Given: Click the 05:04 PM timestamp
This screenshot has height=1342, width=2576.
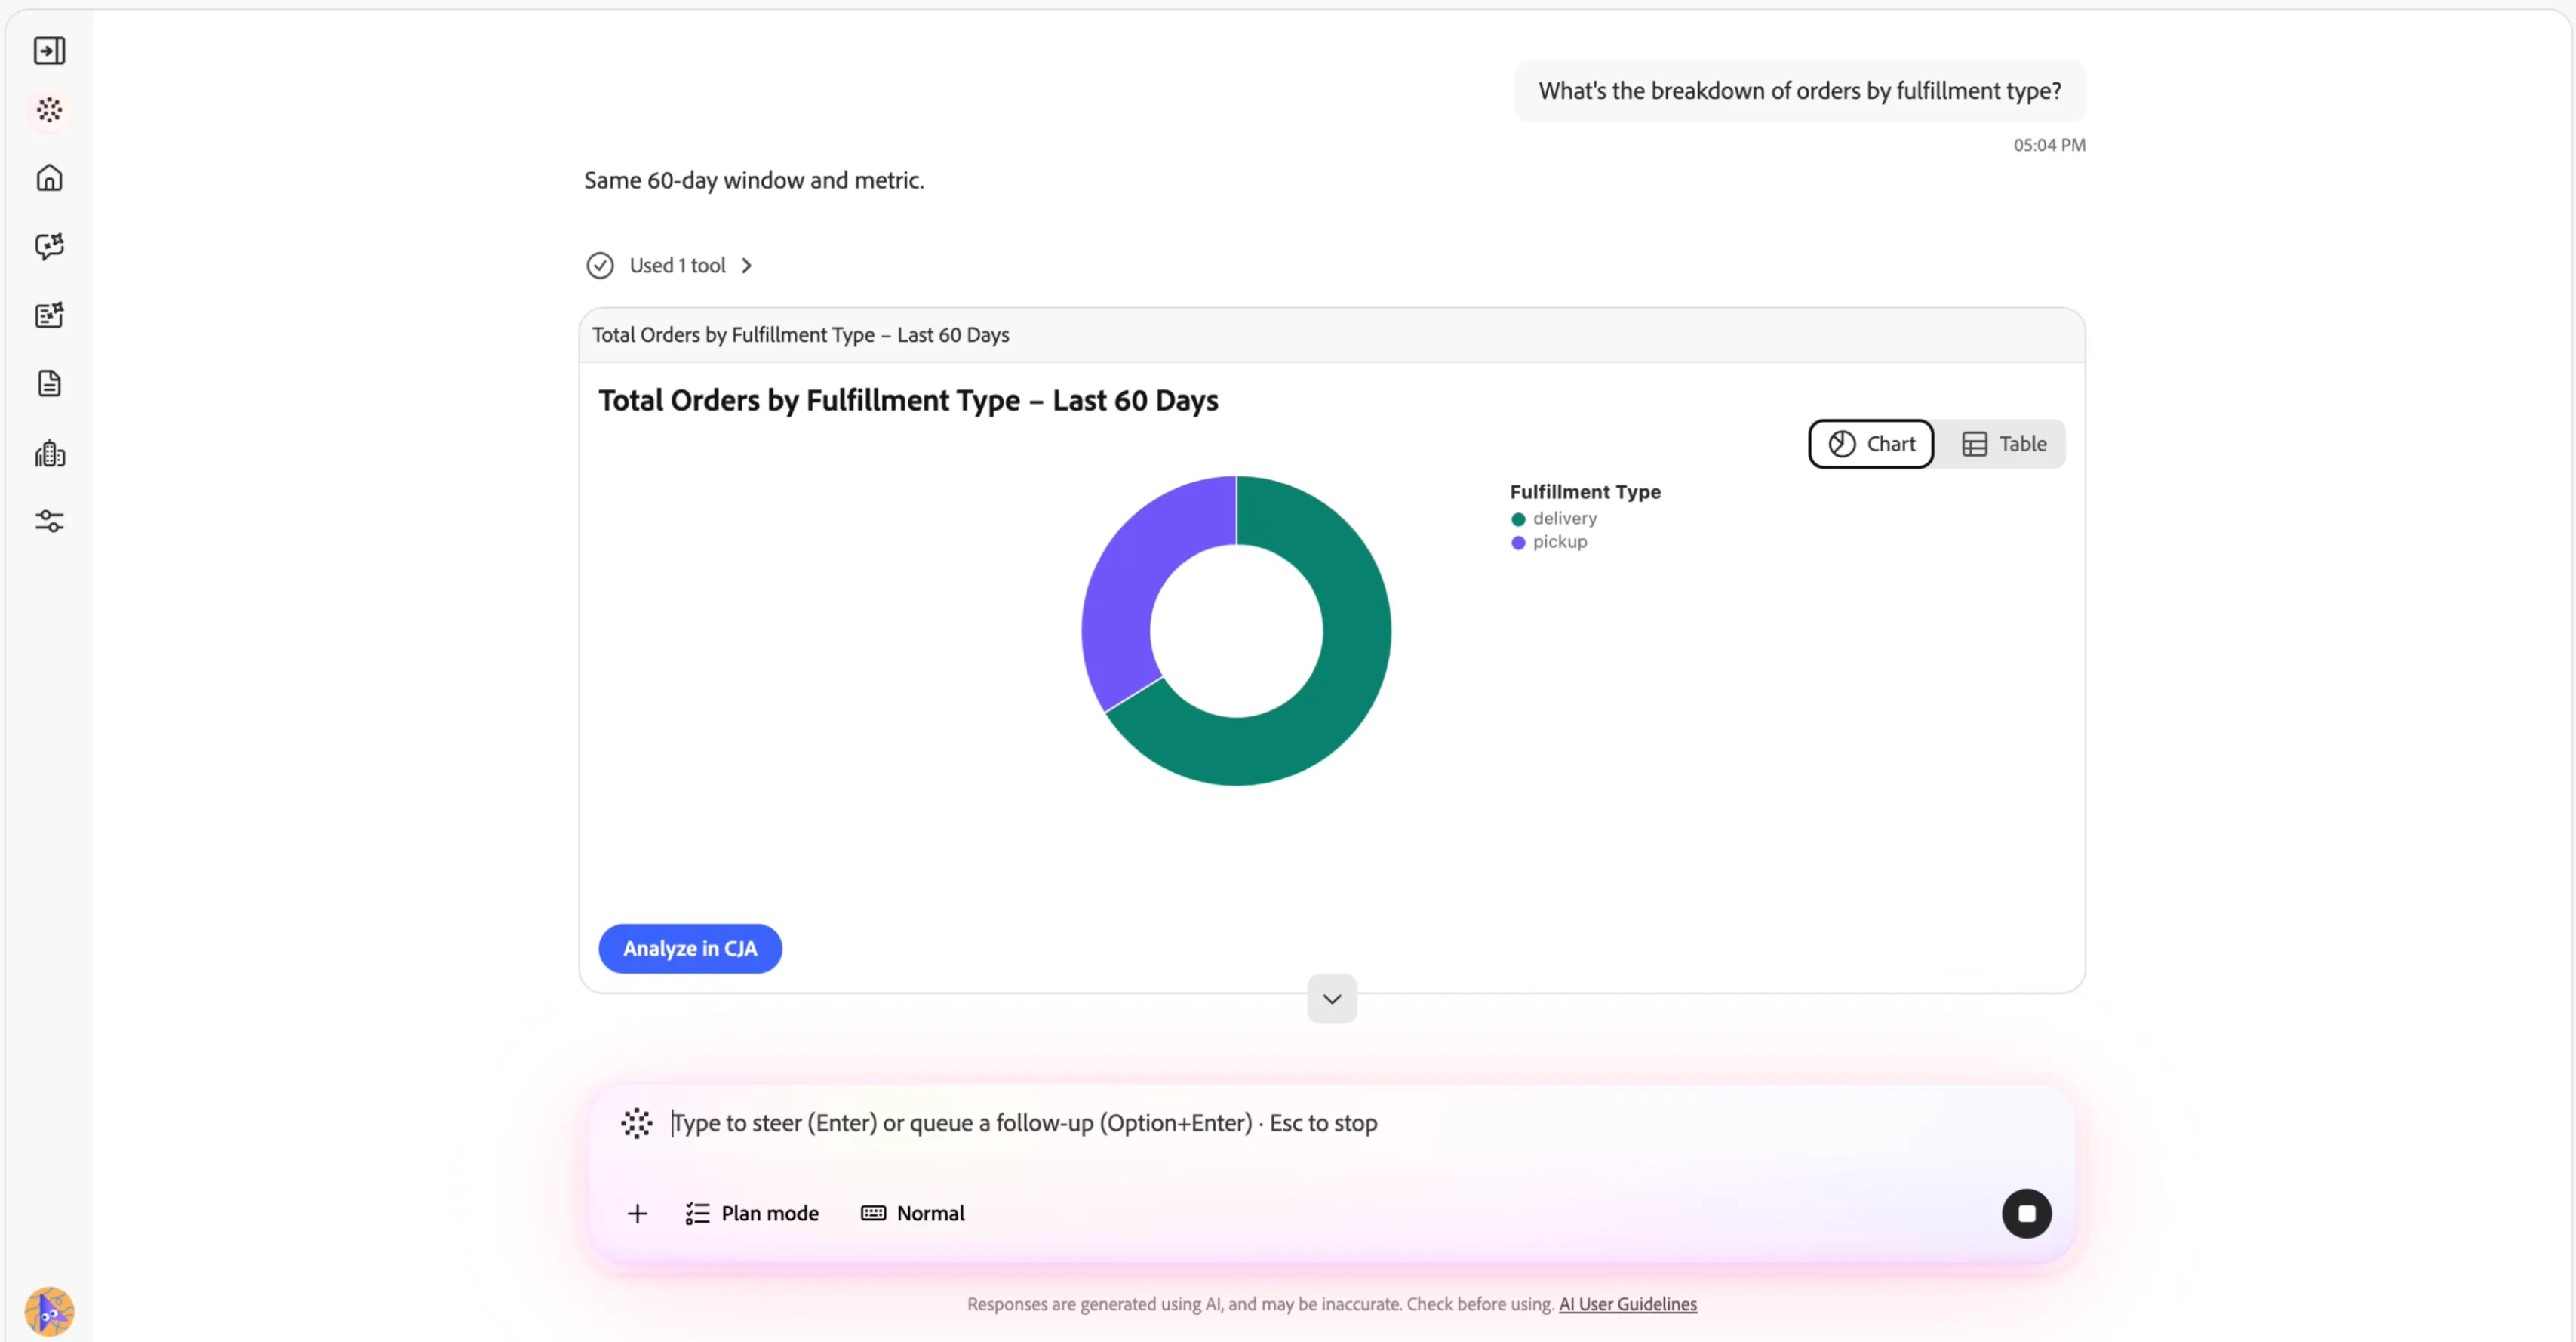Looking at the screenshot, I should [2049, 145].
